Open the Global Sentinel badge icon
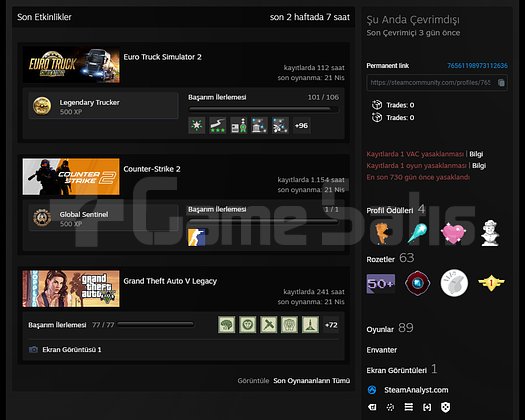 (42, 218)
